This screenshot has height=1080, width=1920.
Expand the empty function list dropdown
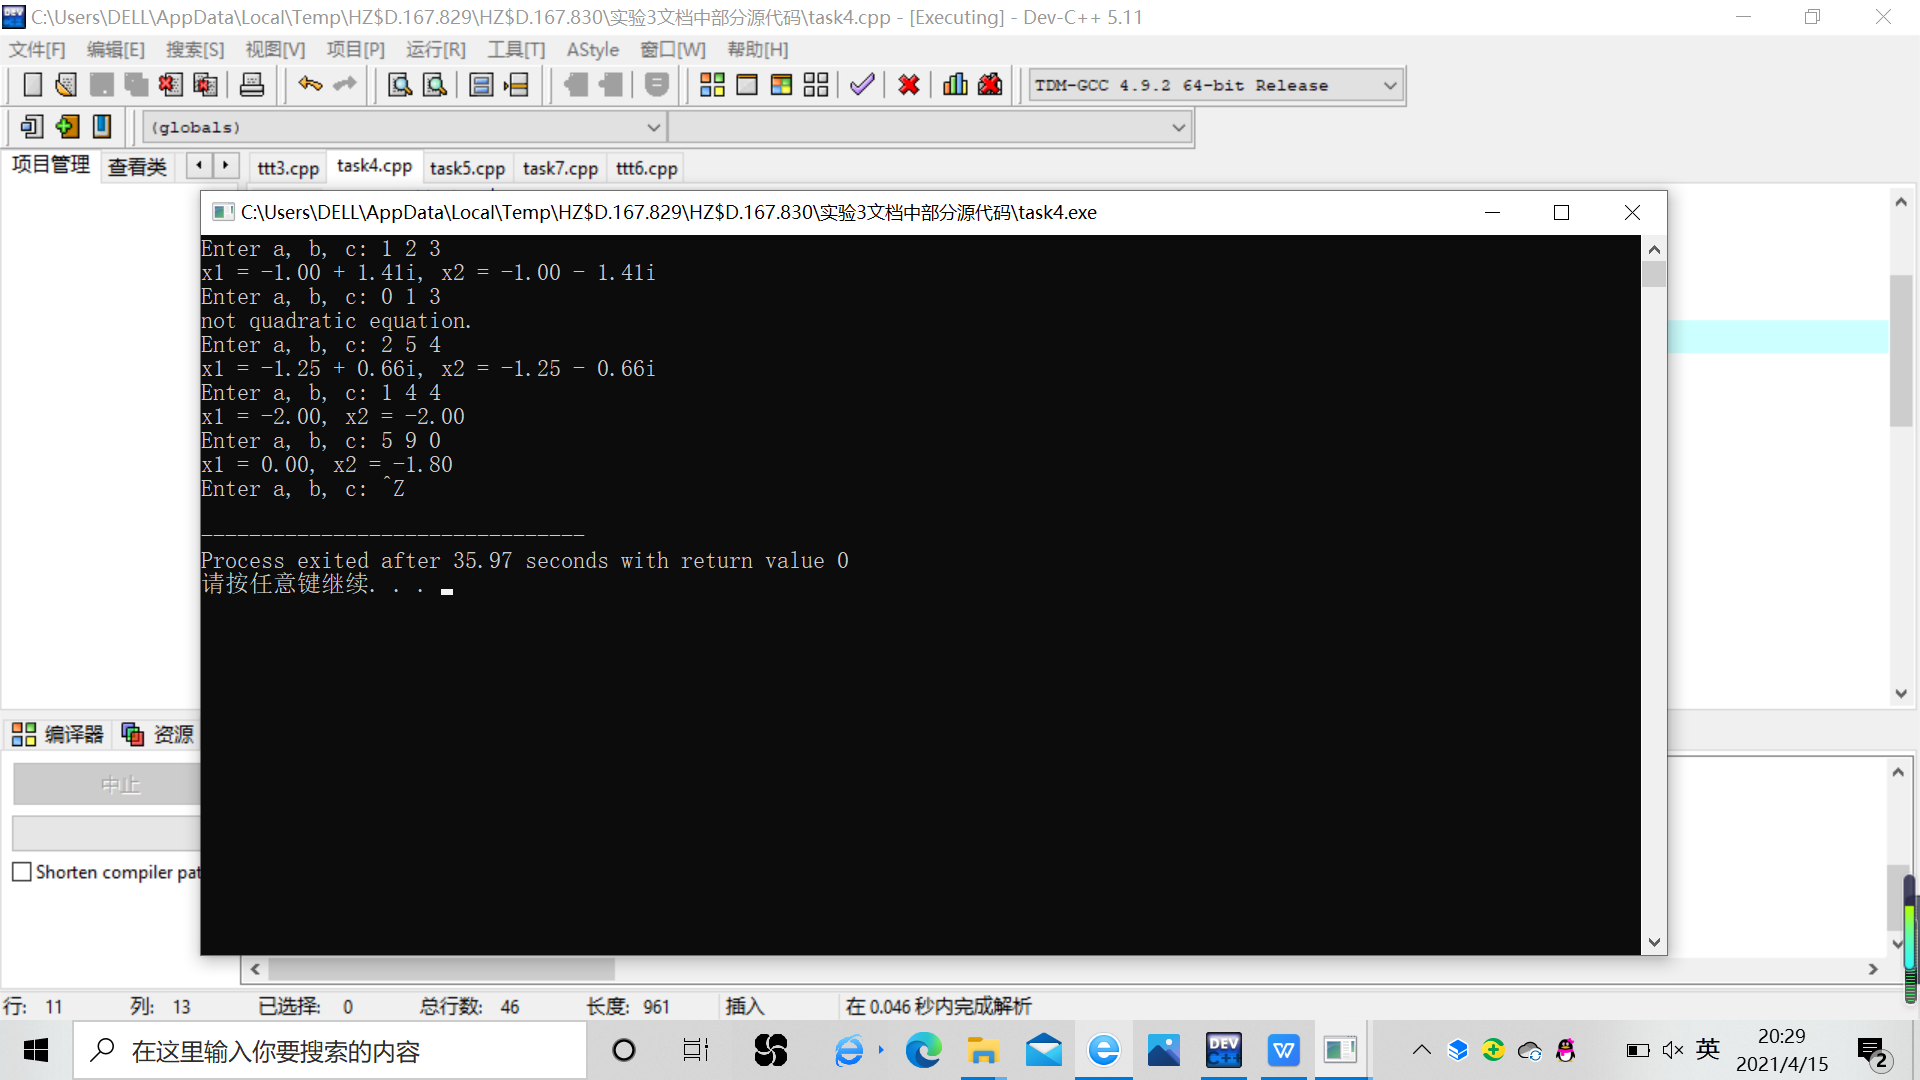tap(1178, 128)
